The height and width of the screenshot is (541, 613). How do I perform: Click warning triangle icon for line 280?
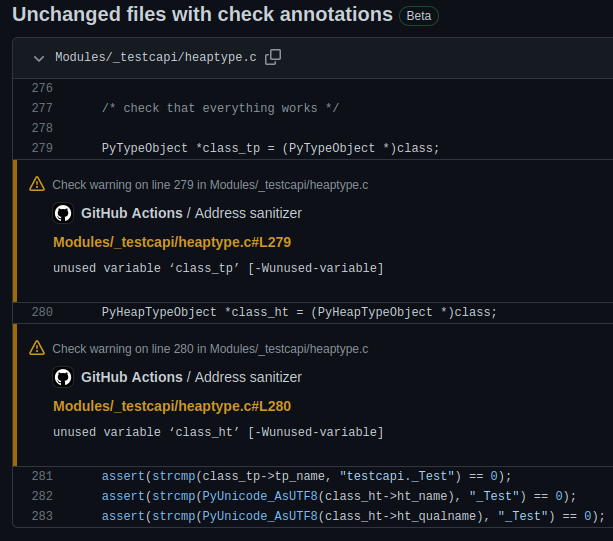37,348
